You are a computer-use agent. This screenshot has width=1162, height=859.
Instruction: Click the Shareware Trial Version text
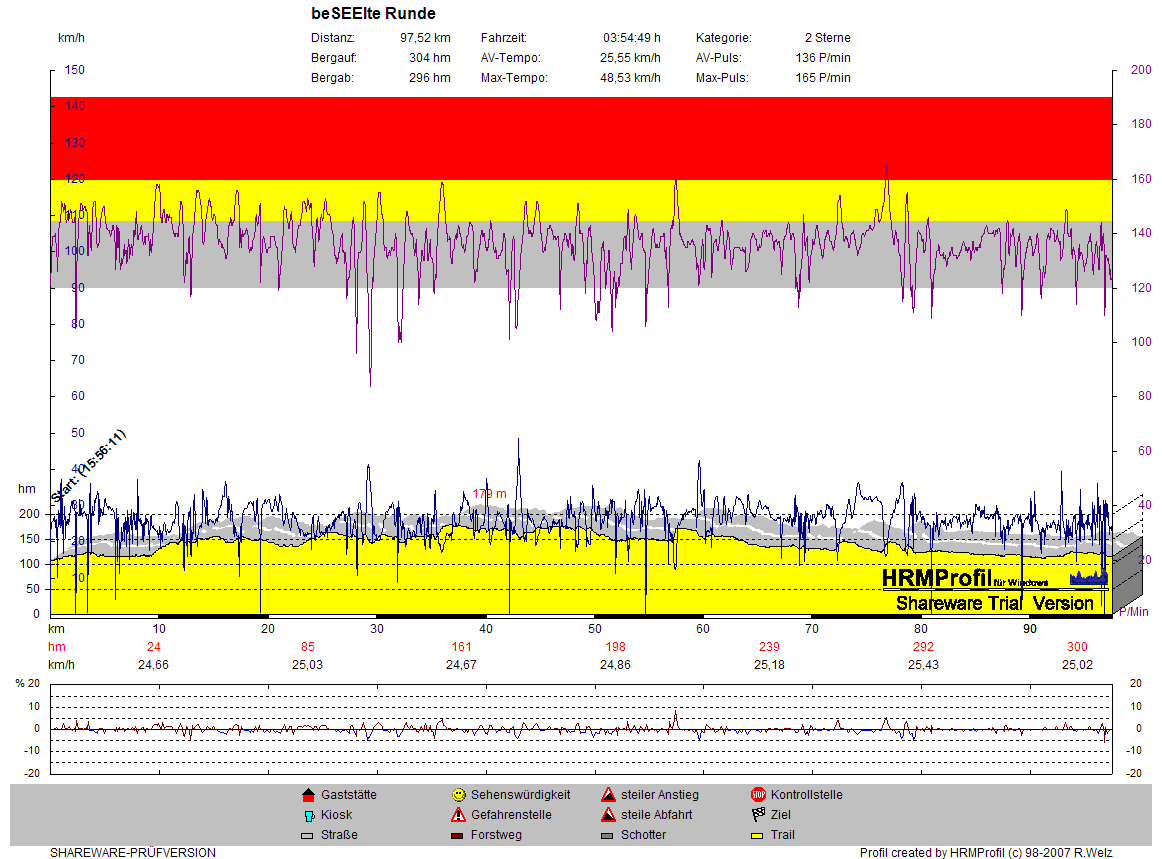tap(994, 603)
